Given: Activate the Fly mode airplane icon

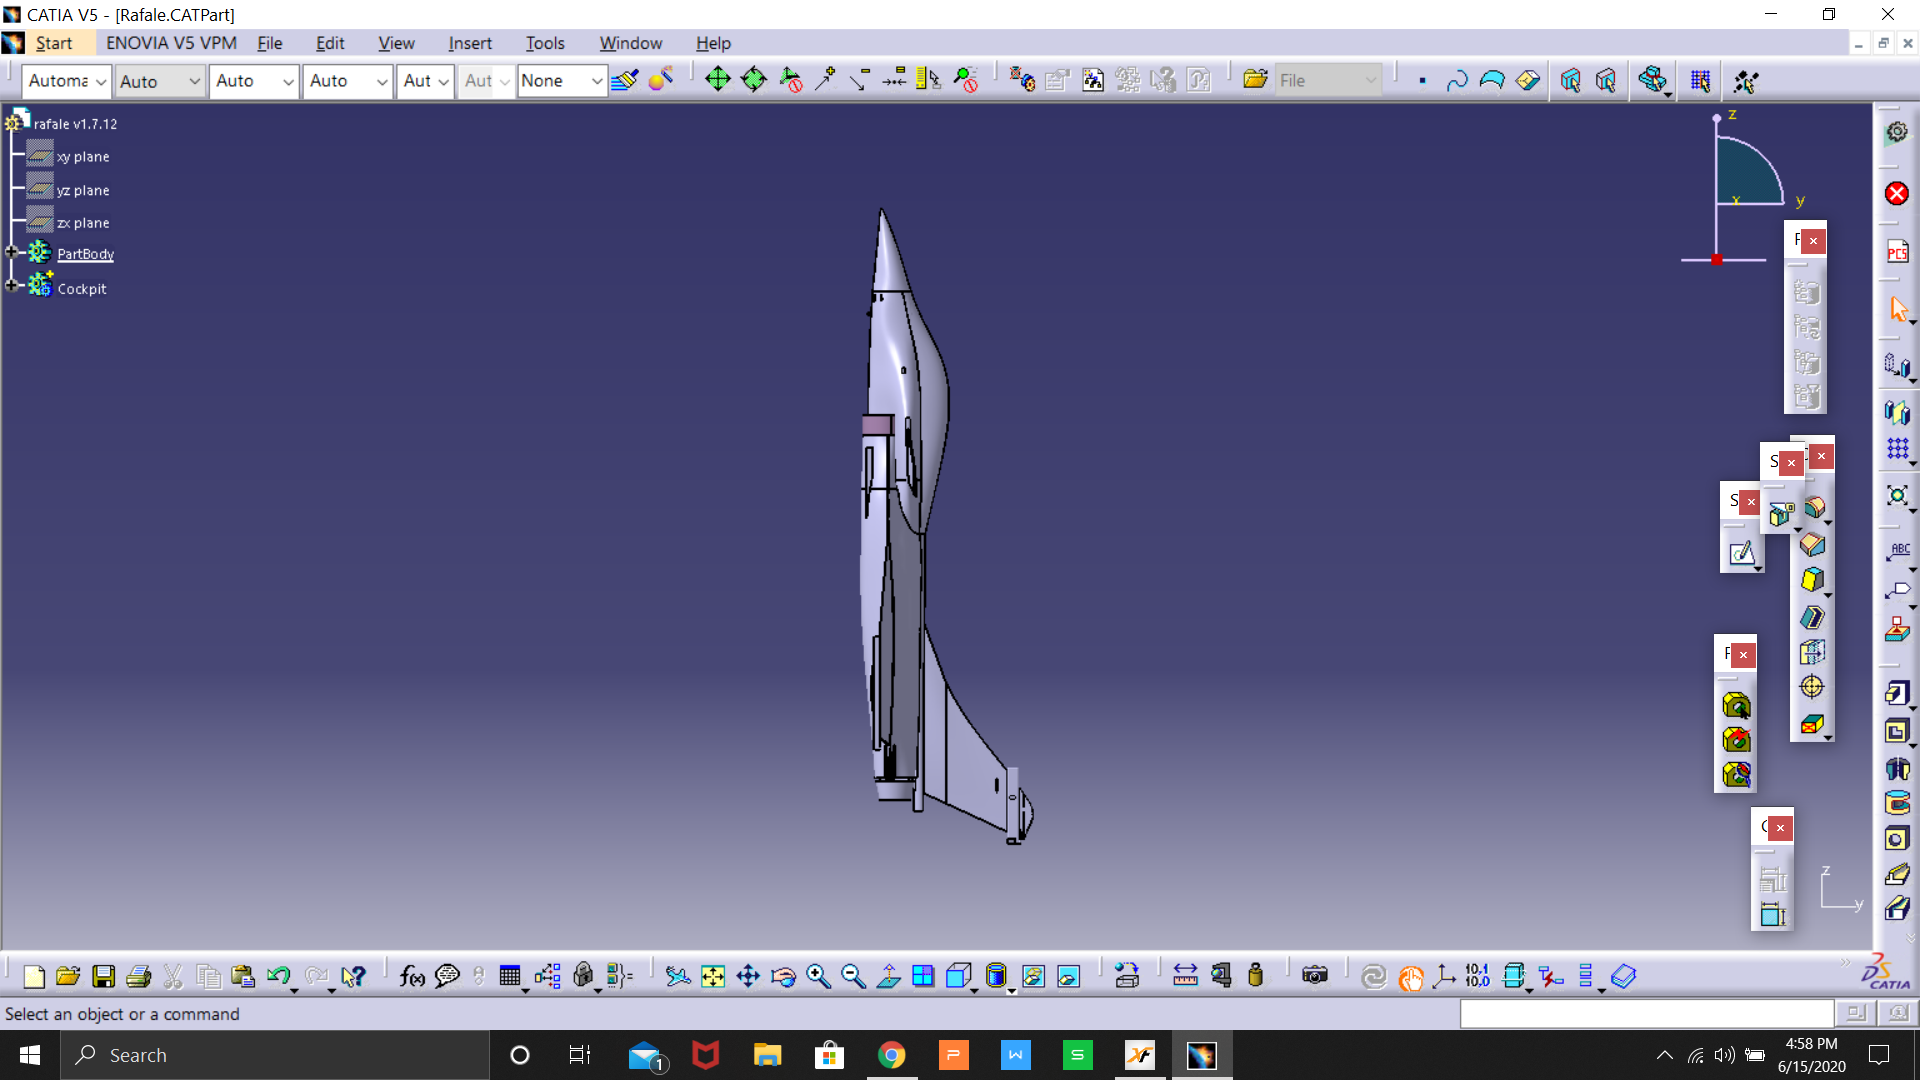Looking at the screenshot, I should (678, 976).
